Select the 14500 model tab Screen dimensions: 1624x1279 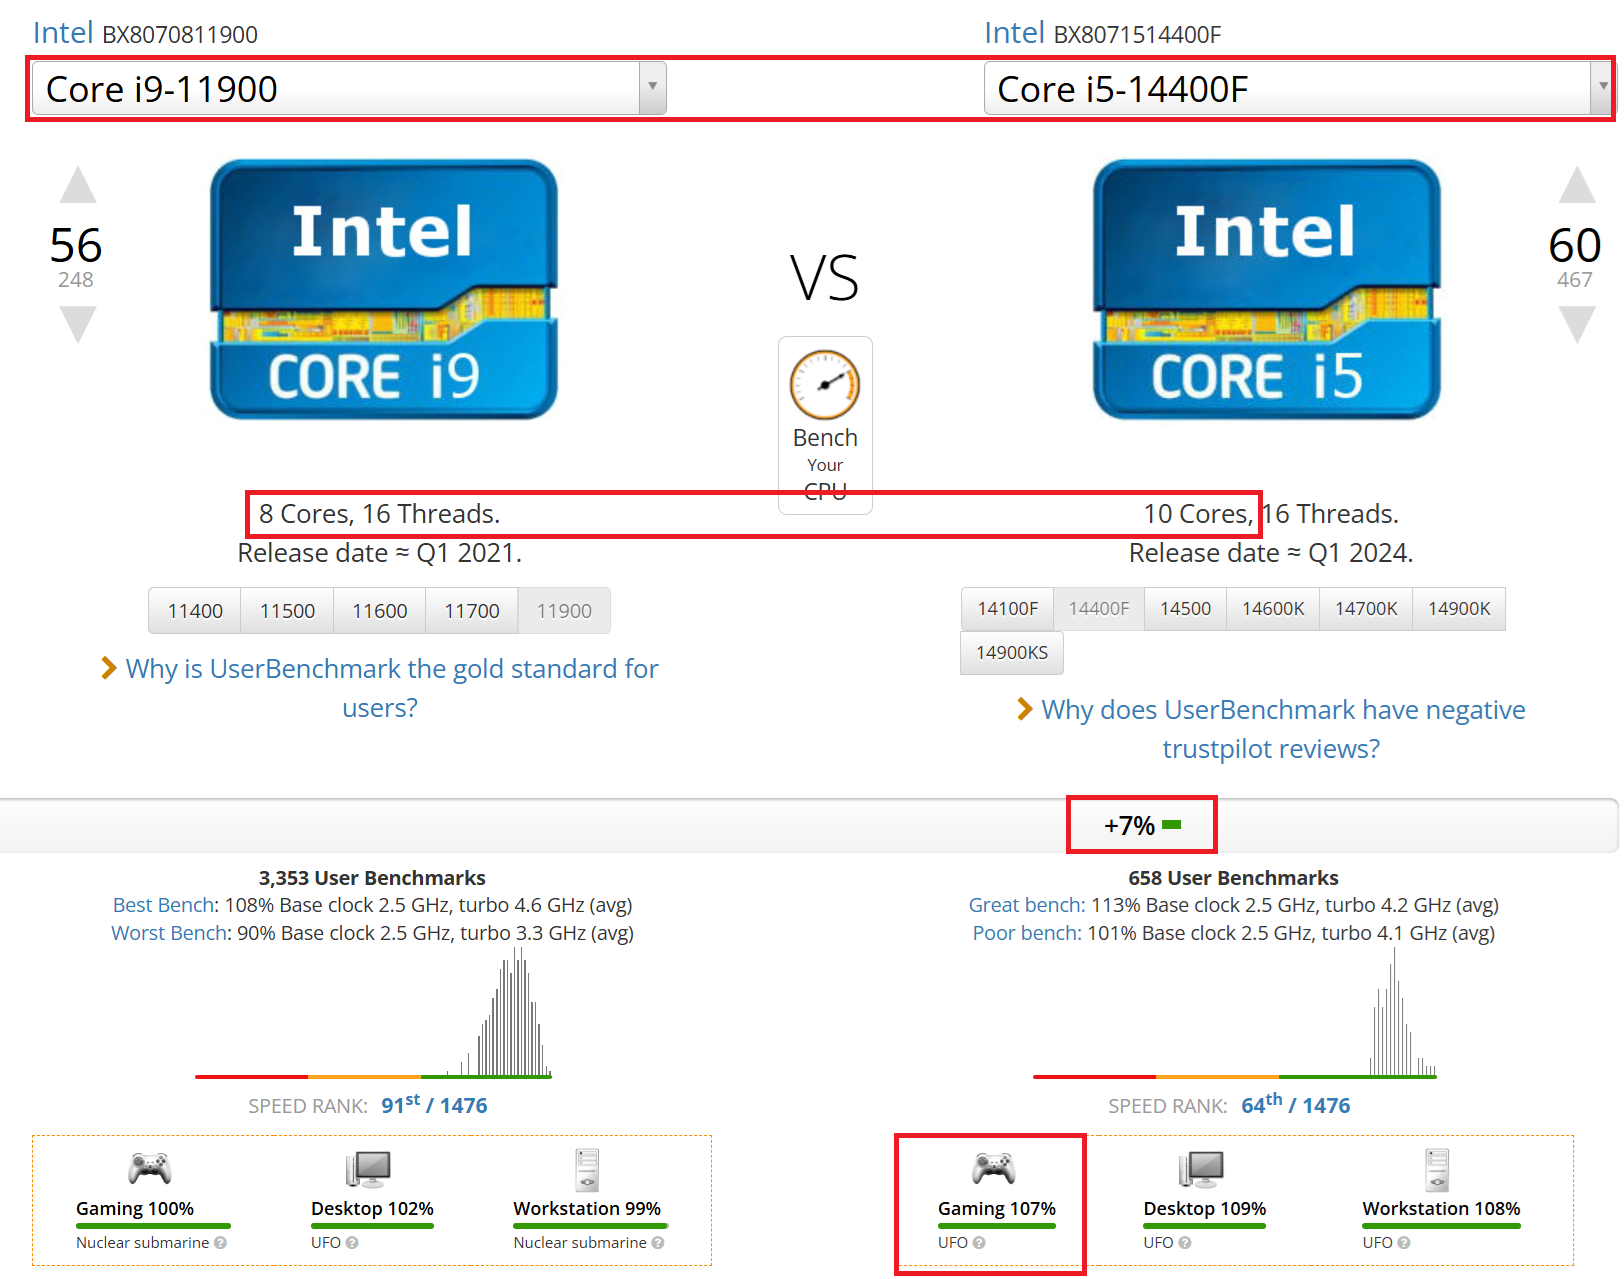pyautogui.click(x=1185, y=609)
